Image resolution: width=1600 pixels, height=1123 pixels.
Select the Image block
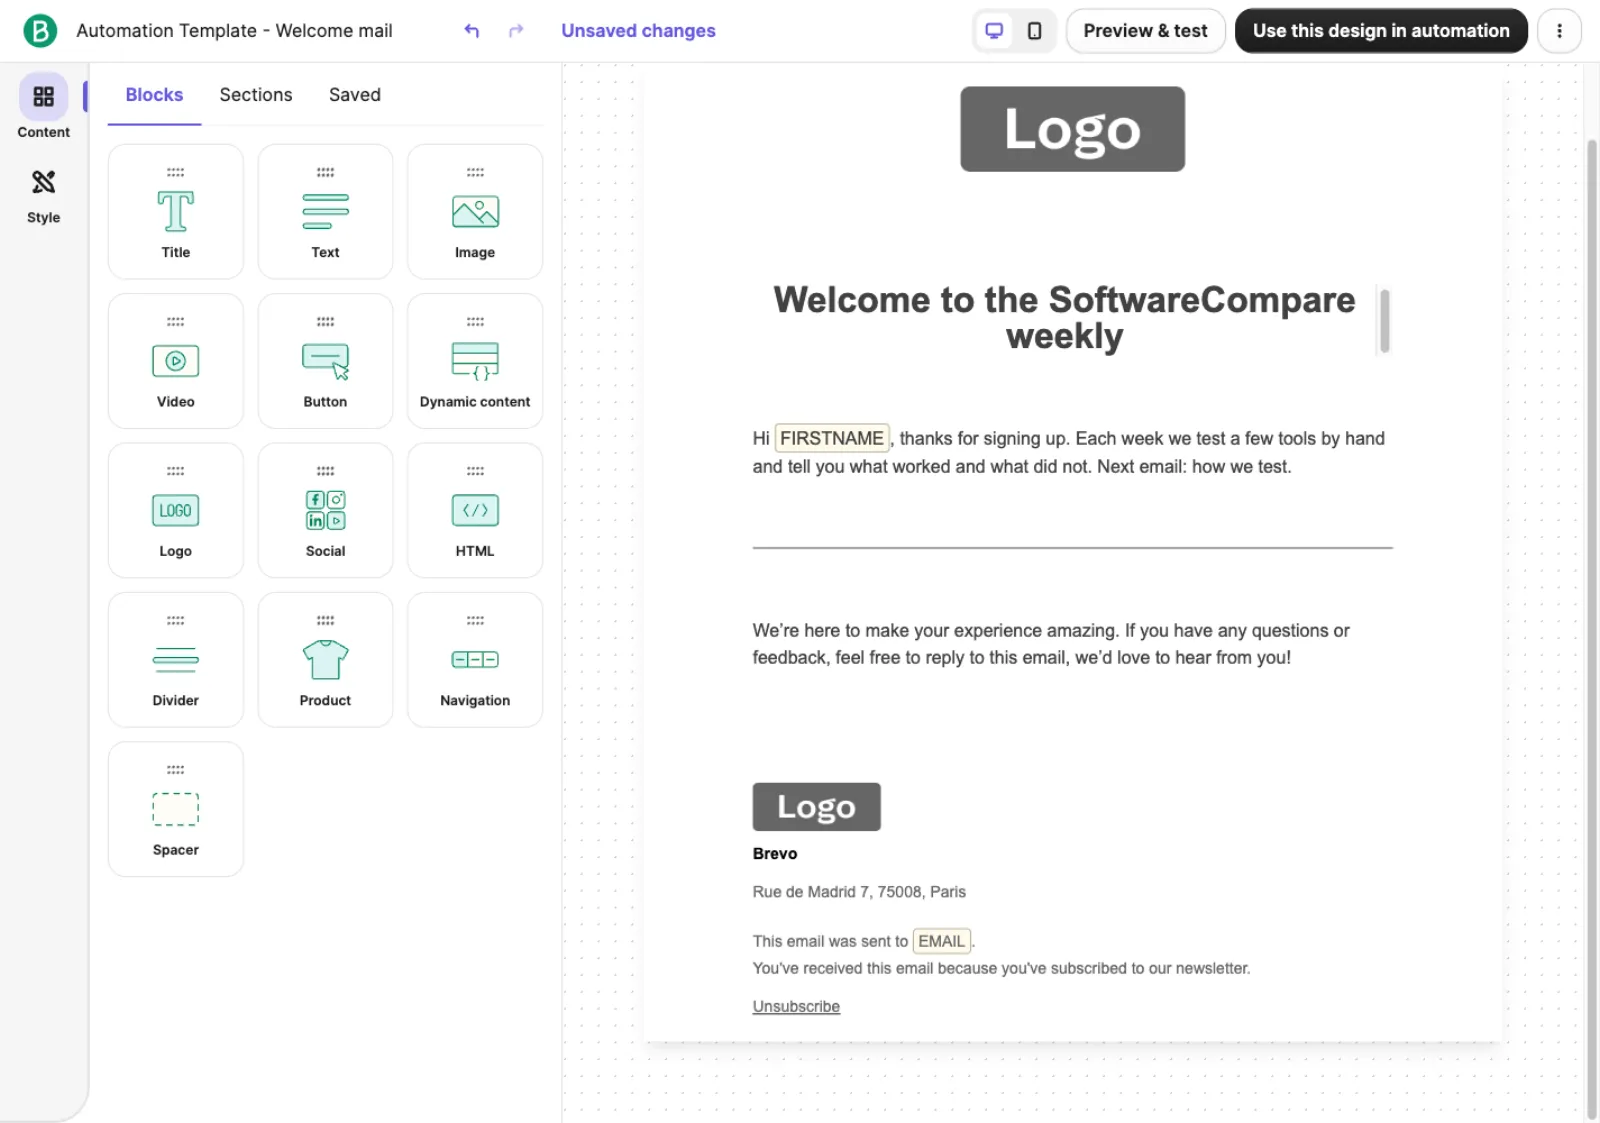[x=475, y=212]
